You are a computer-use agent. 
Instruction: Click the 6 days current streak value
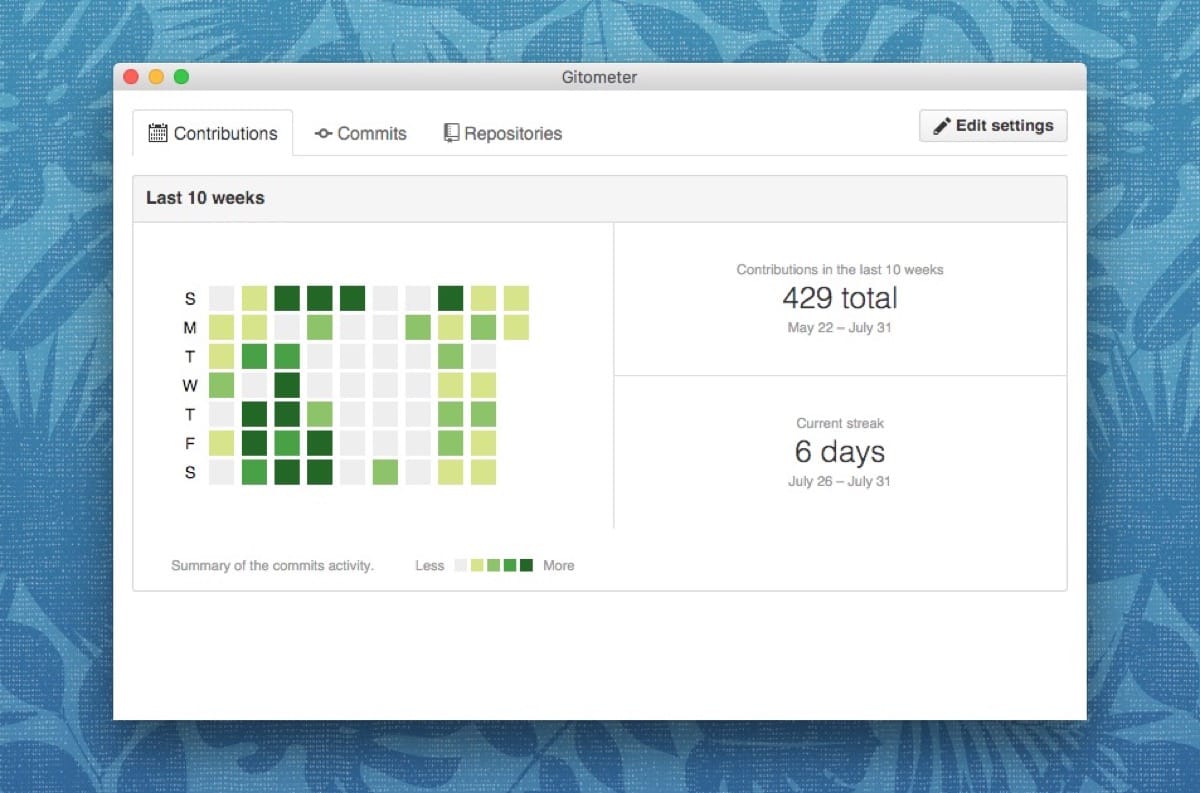click(839, 451)
